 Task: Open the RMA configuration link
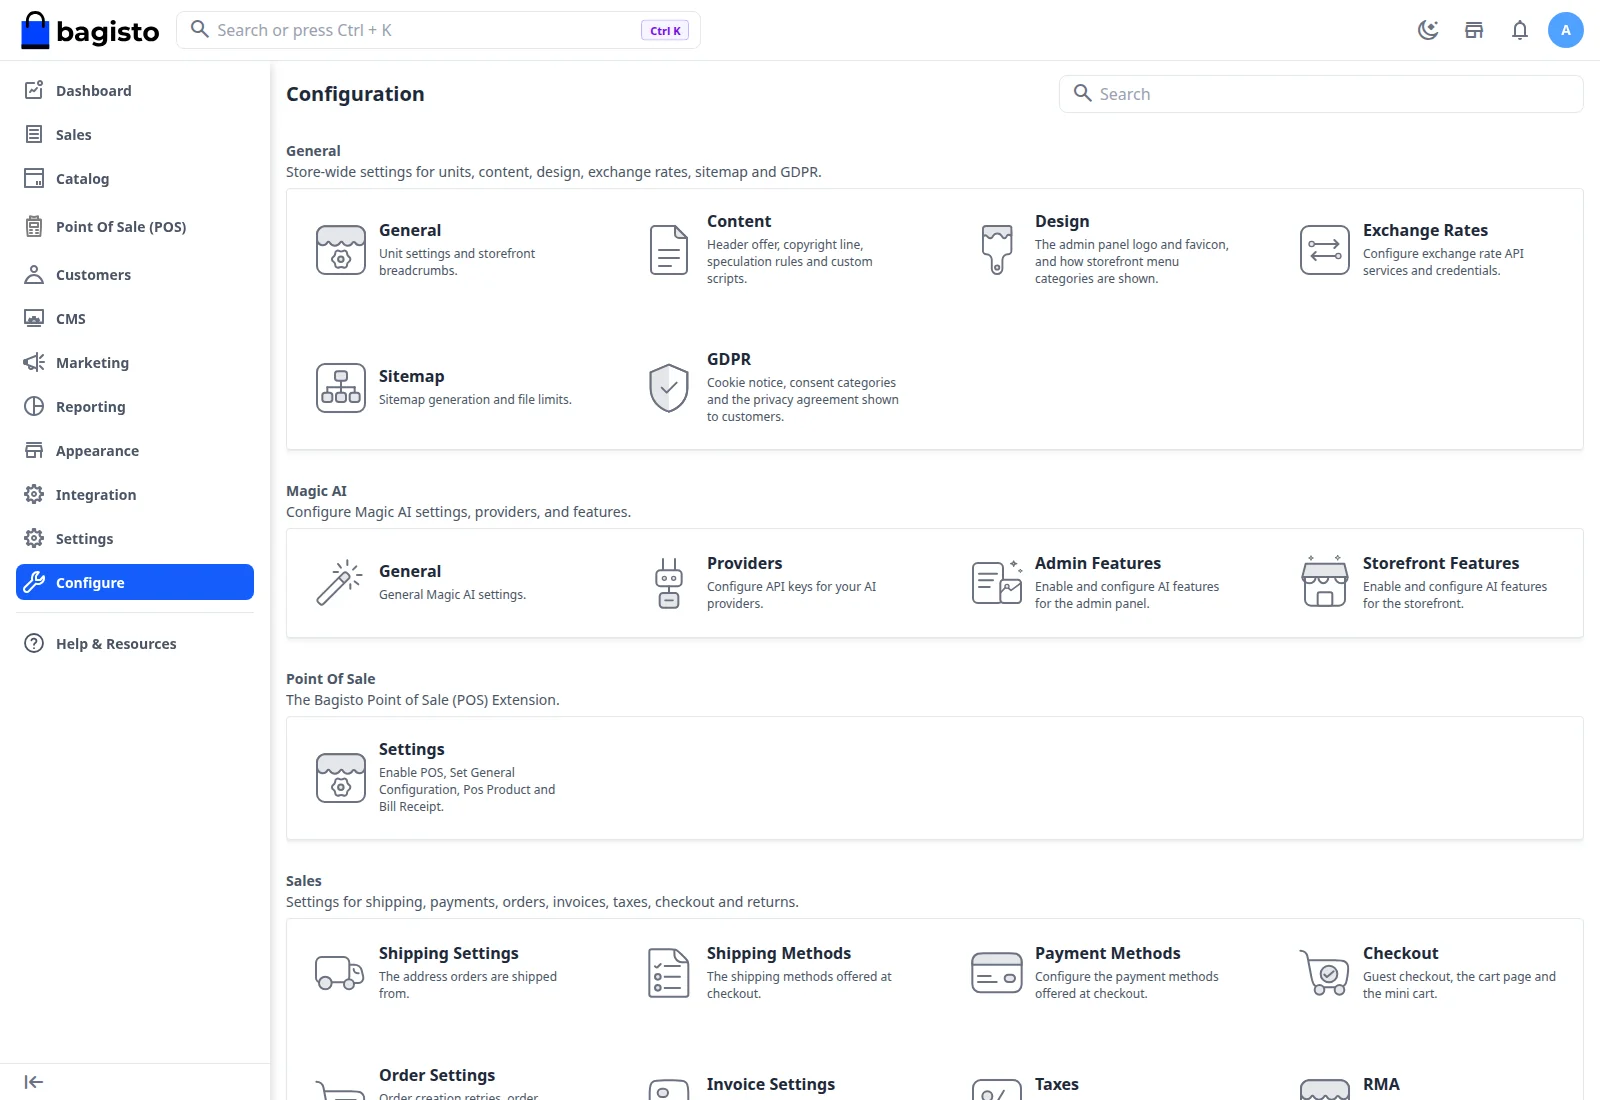tap(1381, 1084)
